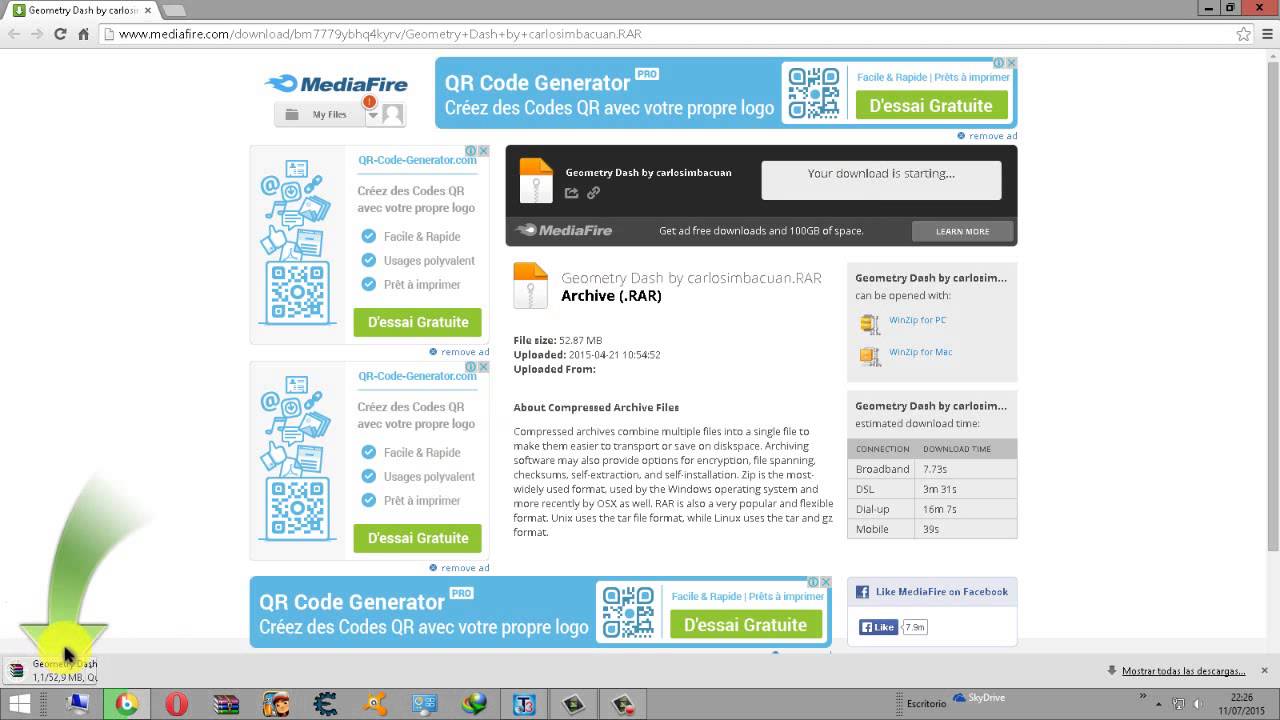
Task: Open Mostrar todas las descargas link
Action: 1183,671
